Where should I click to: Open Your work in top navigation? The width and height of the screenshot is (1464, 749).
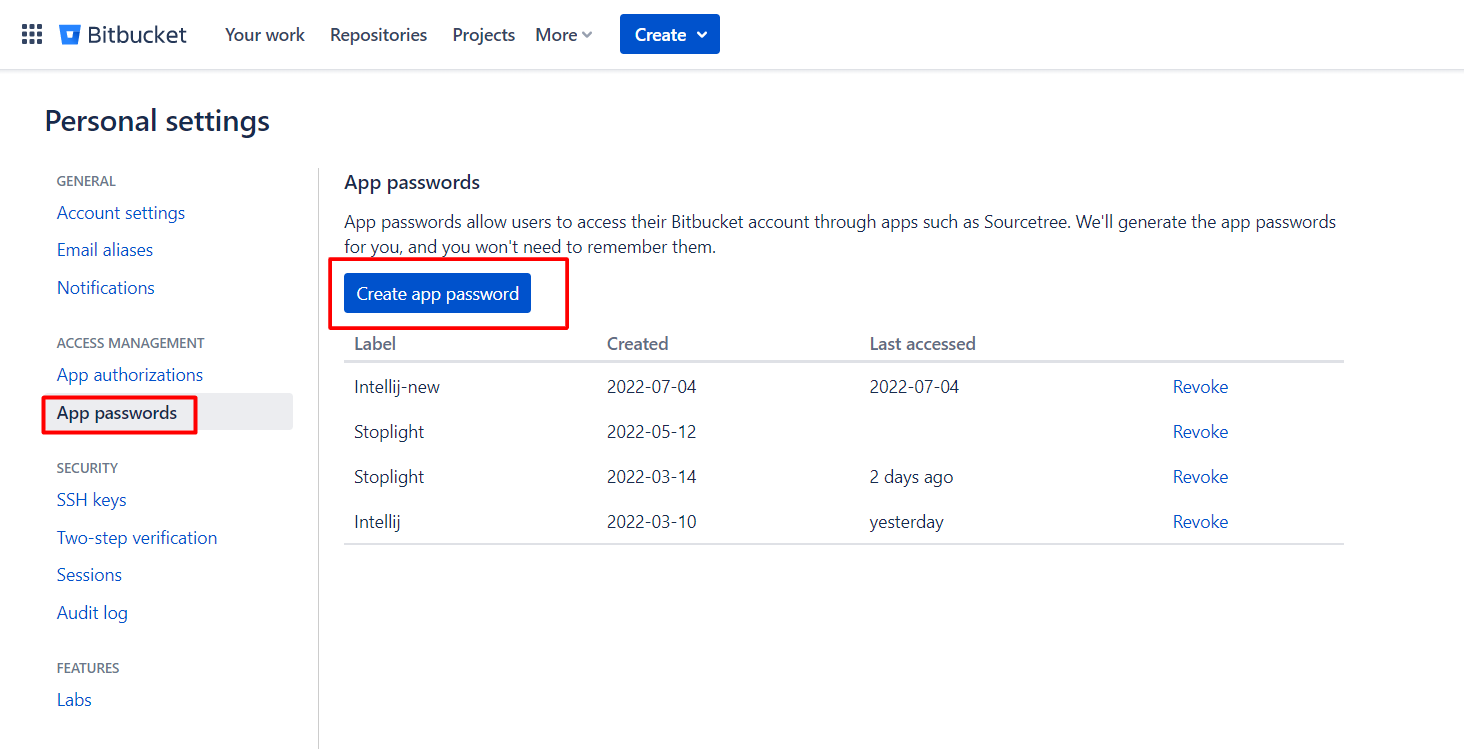pyautogui.click(x=265, y=35)
